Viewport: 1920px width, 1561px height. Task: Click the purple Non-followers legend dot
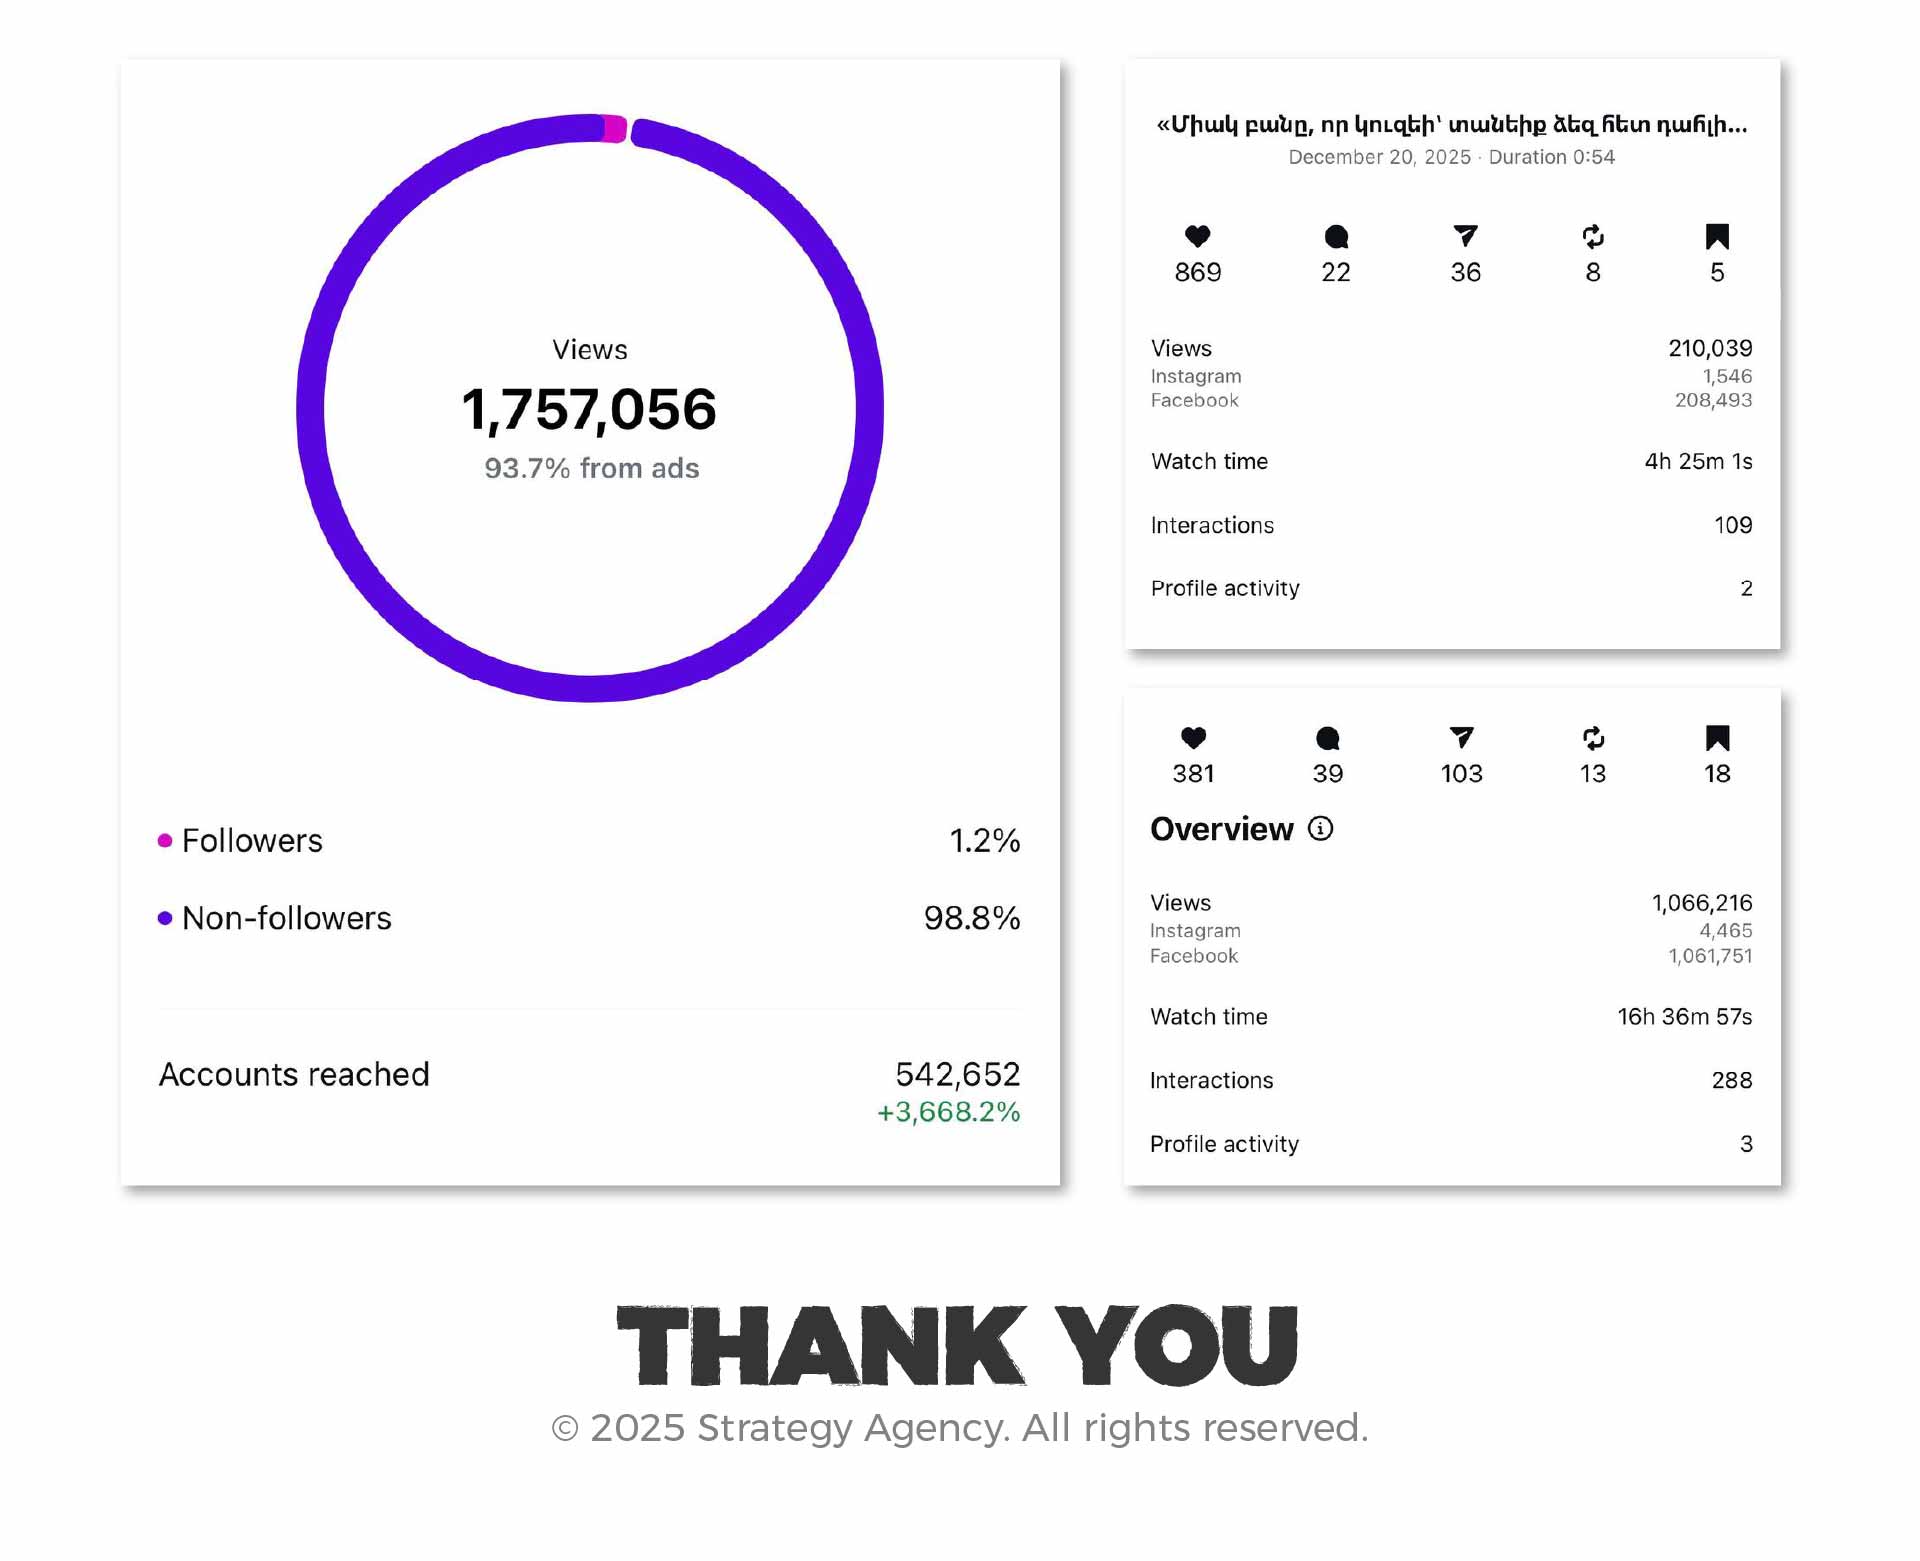[x=165, y=919]
